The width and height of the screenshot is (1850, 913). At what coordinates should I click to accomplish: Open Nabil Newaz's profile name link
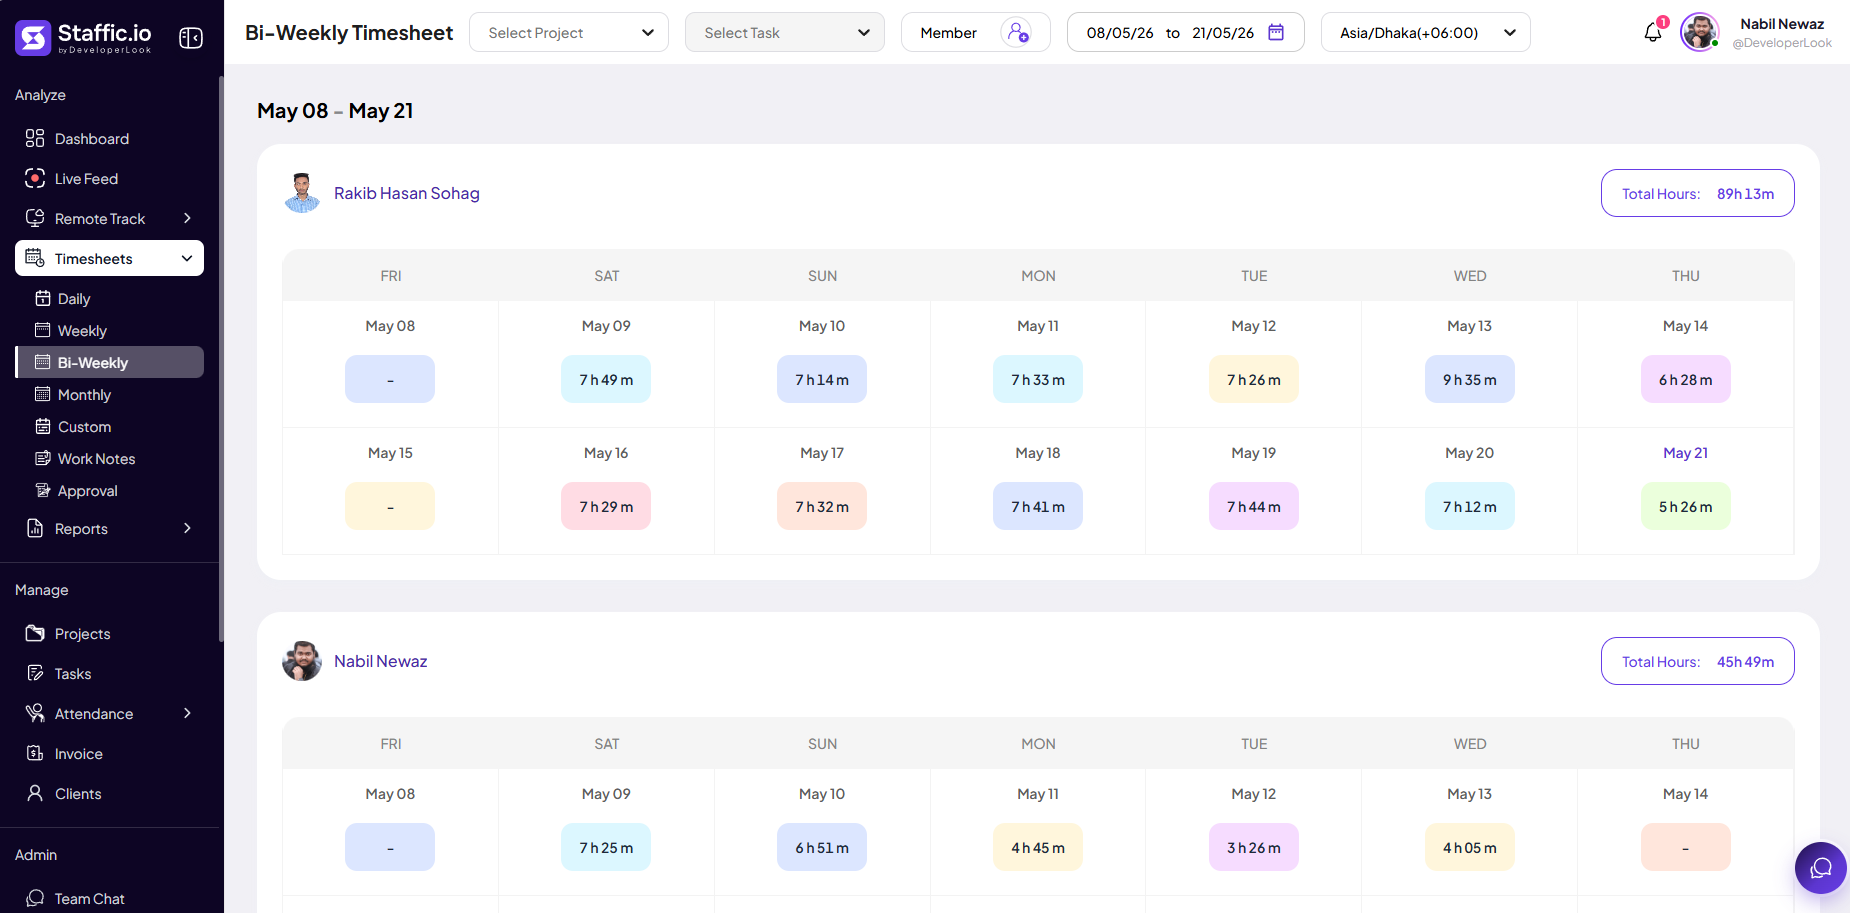(x=380, y=661)
